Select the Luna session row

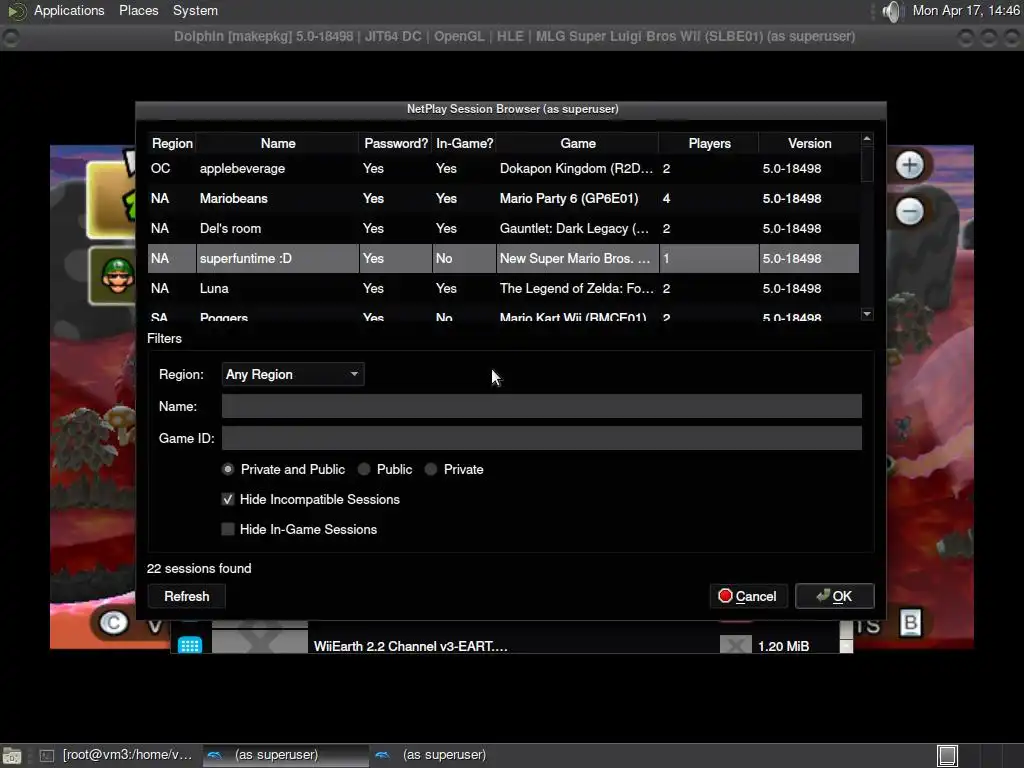click(503, 289)
